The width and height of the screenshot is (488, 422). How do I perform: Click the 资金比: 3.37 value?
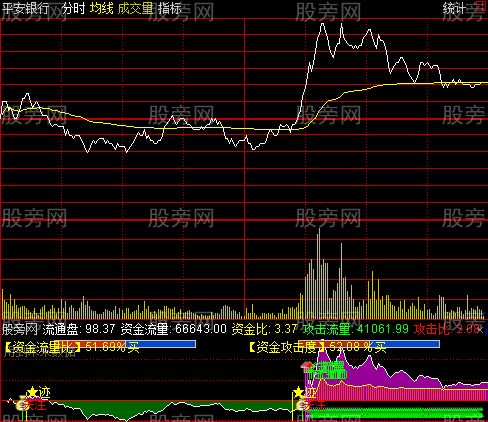click(264, 329)
